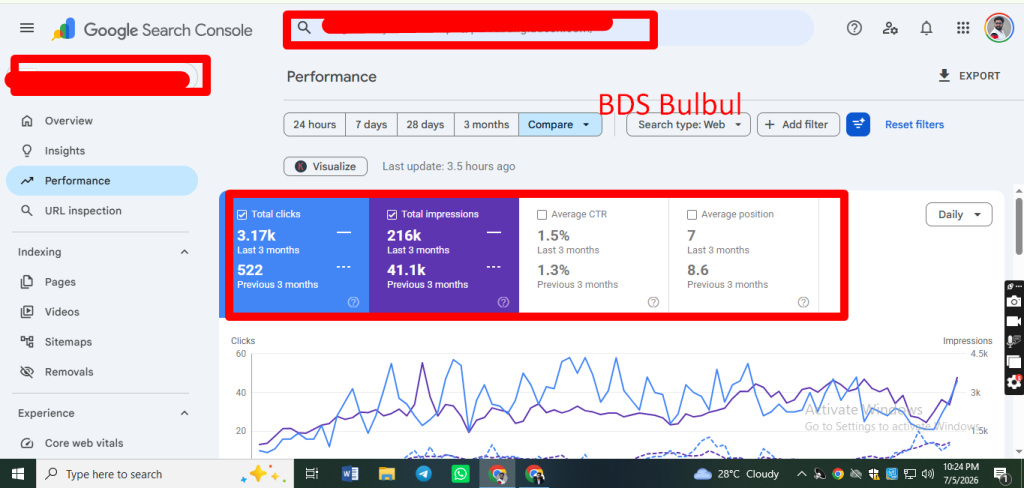Viewport: 1024px width, 488px height.
Task: Click the page's vertical scrollbar
Action: click(x=1019, y=226)
